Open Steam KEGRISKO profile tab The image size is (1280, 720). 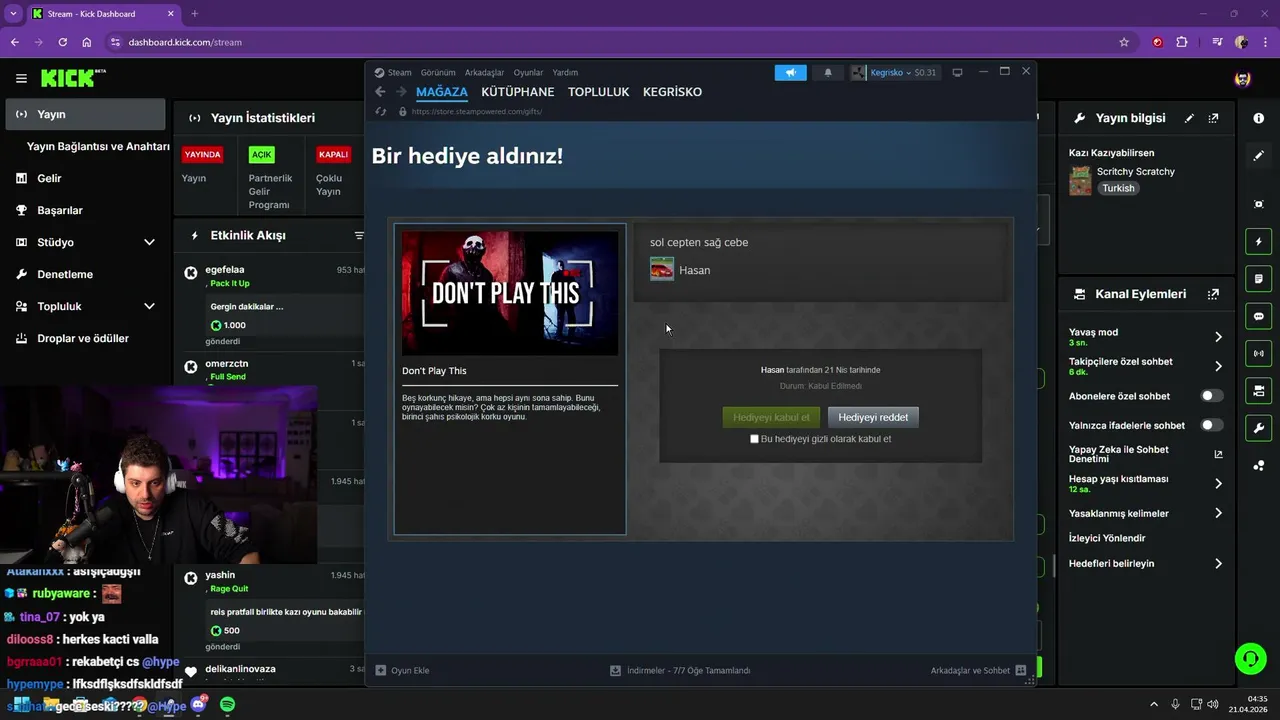672,91
